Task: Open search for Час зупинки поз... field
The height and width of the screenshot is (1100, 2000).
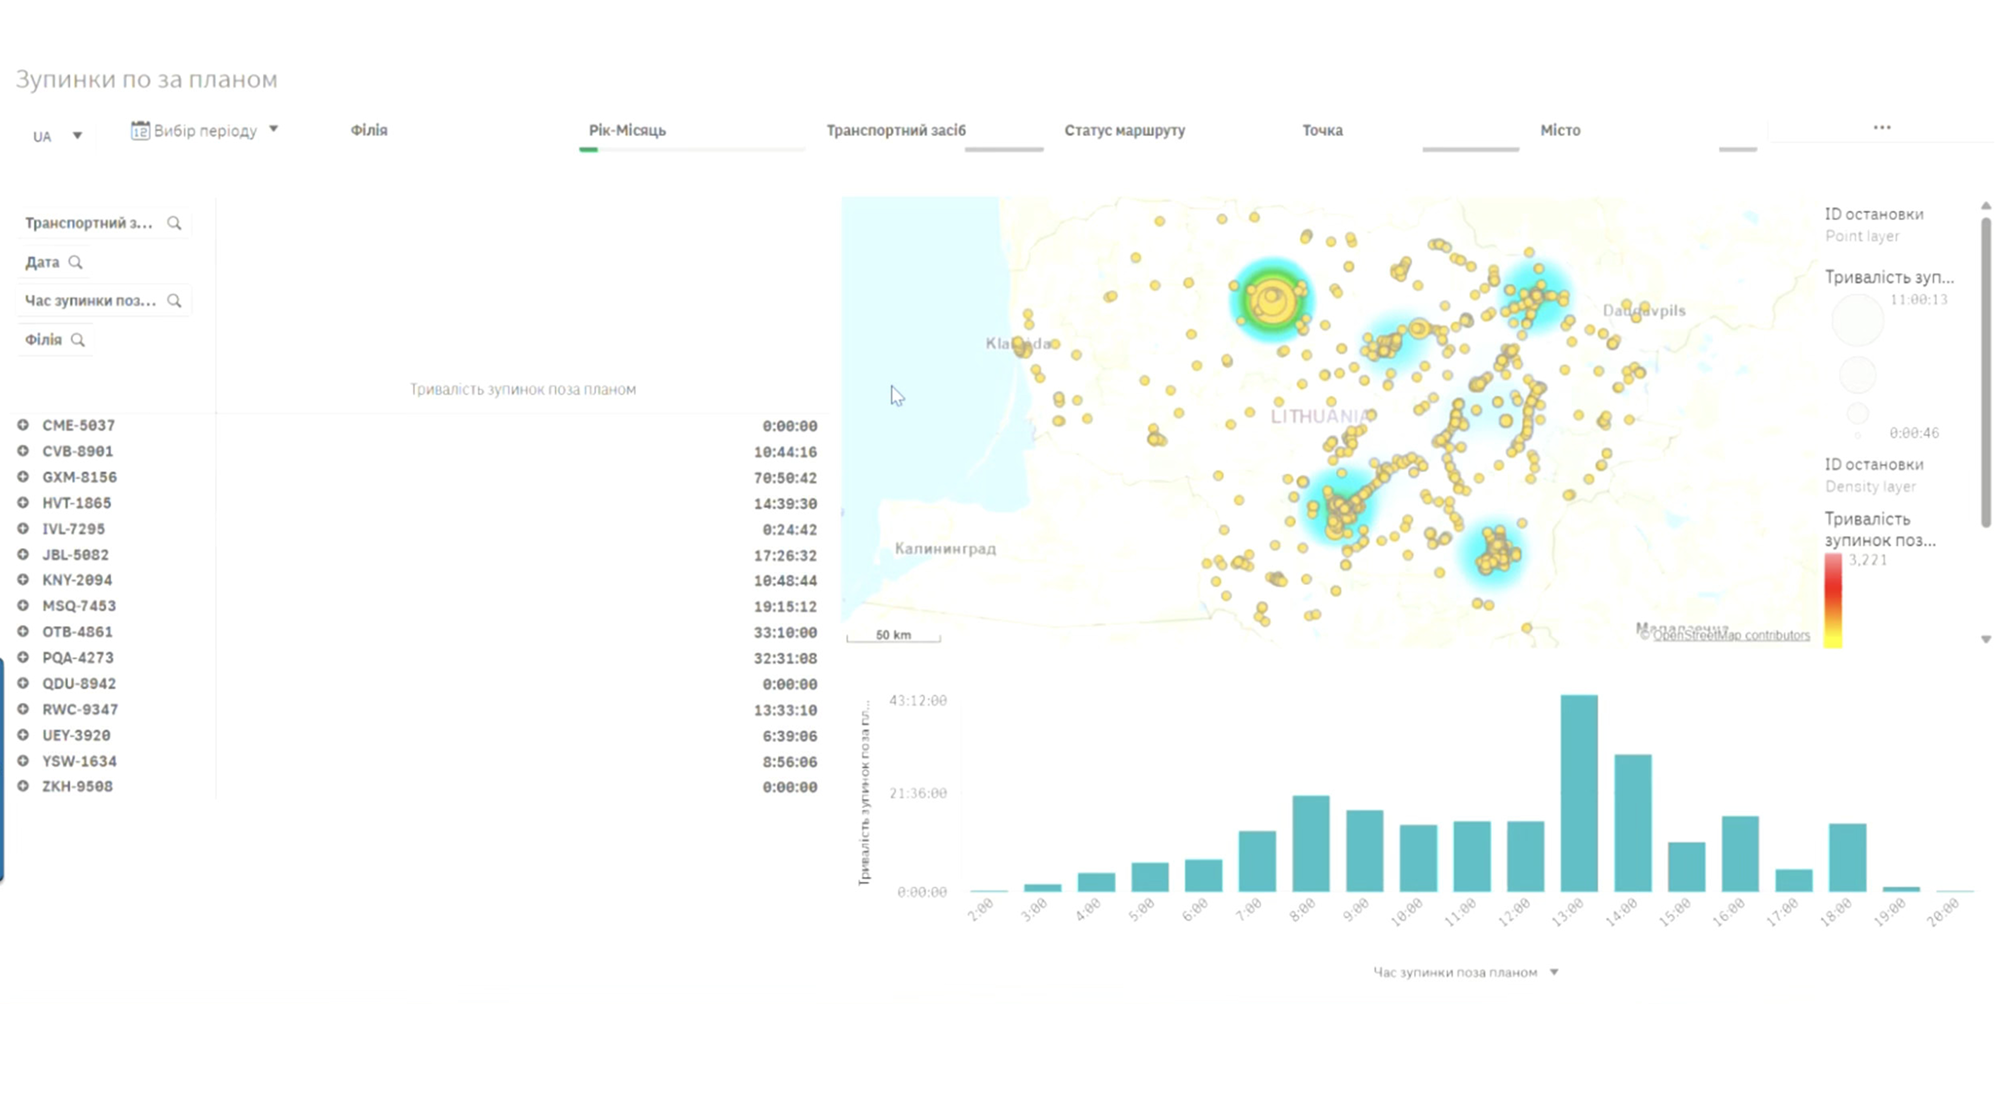Action: [x=174, y=300]
